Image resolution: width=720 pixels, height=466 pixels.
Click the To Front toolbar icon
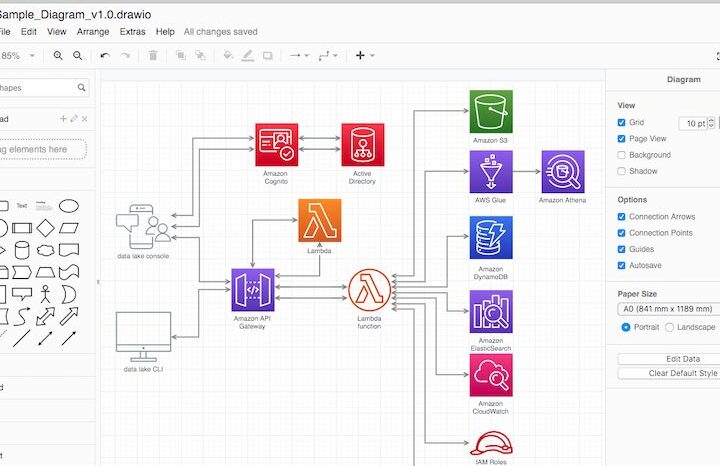click(181, 56)
